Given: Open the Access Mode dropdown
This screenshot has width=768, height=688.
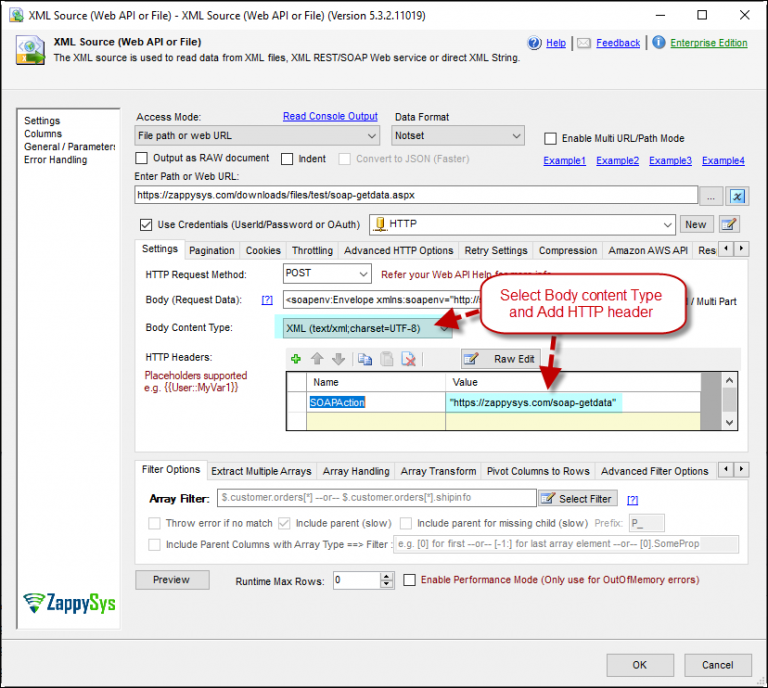Looking at the screenshot, I should pyautogui.click(x=371, y=136).
